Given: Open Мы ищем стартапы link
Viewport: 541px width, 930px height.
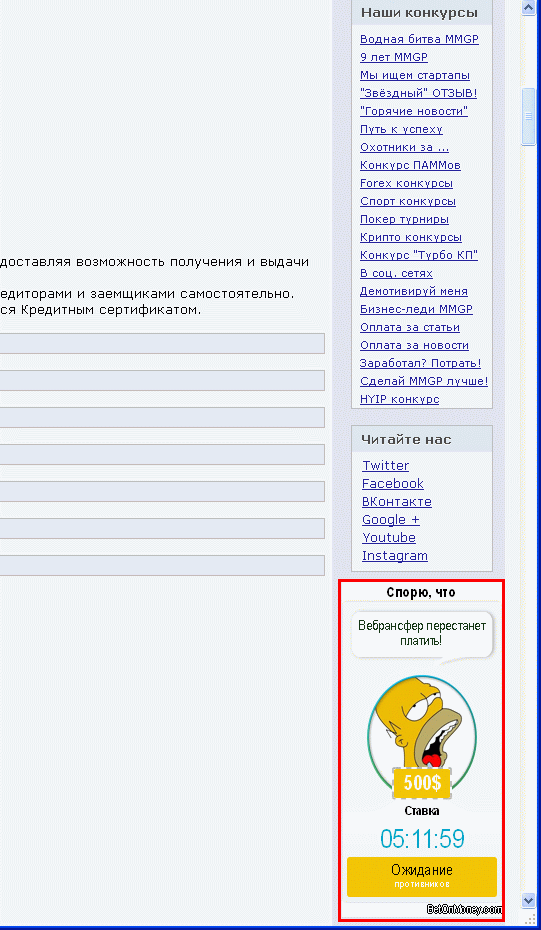Looking at the screenshot, I should pyautogui.click(x=415, y=75).
